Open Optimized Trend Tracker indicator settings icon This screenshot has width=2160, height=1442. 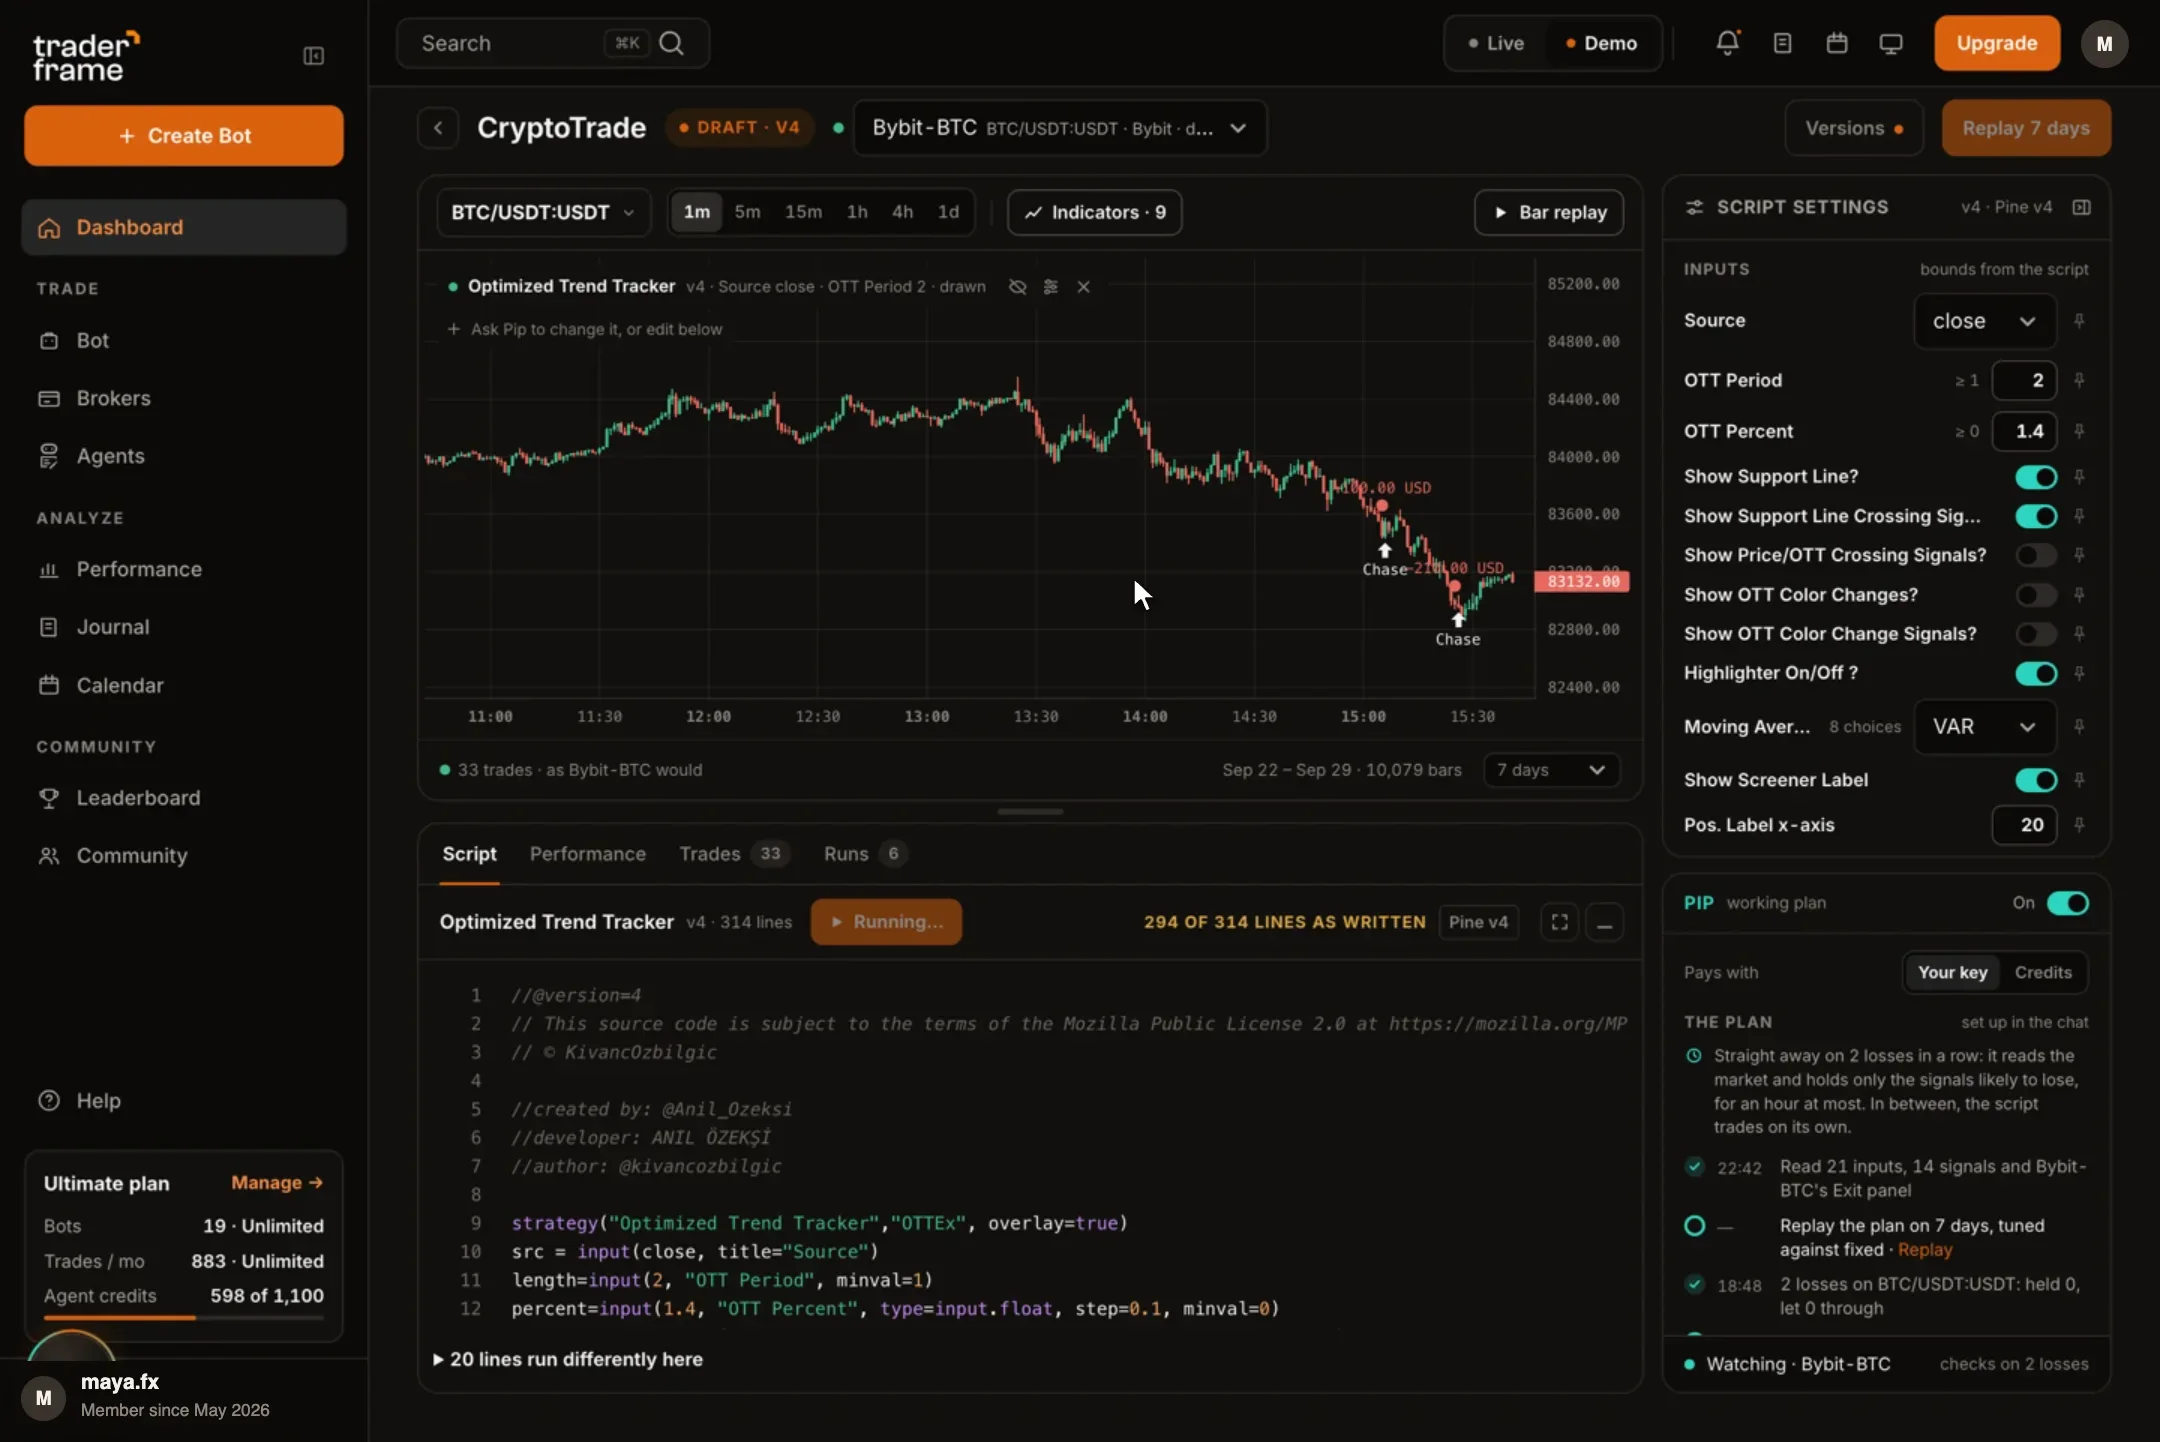(1050, 287)
